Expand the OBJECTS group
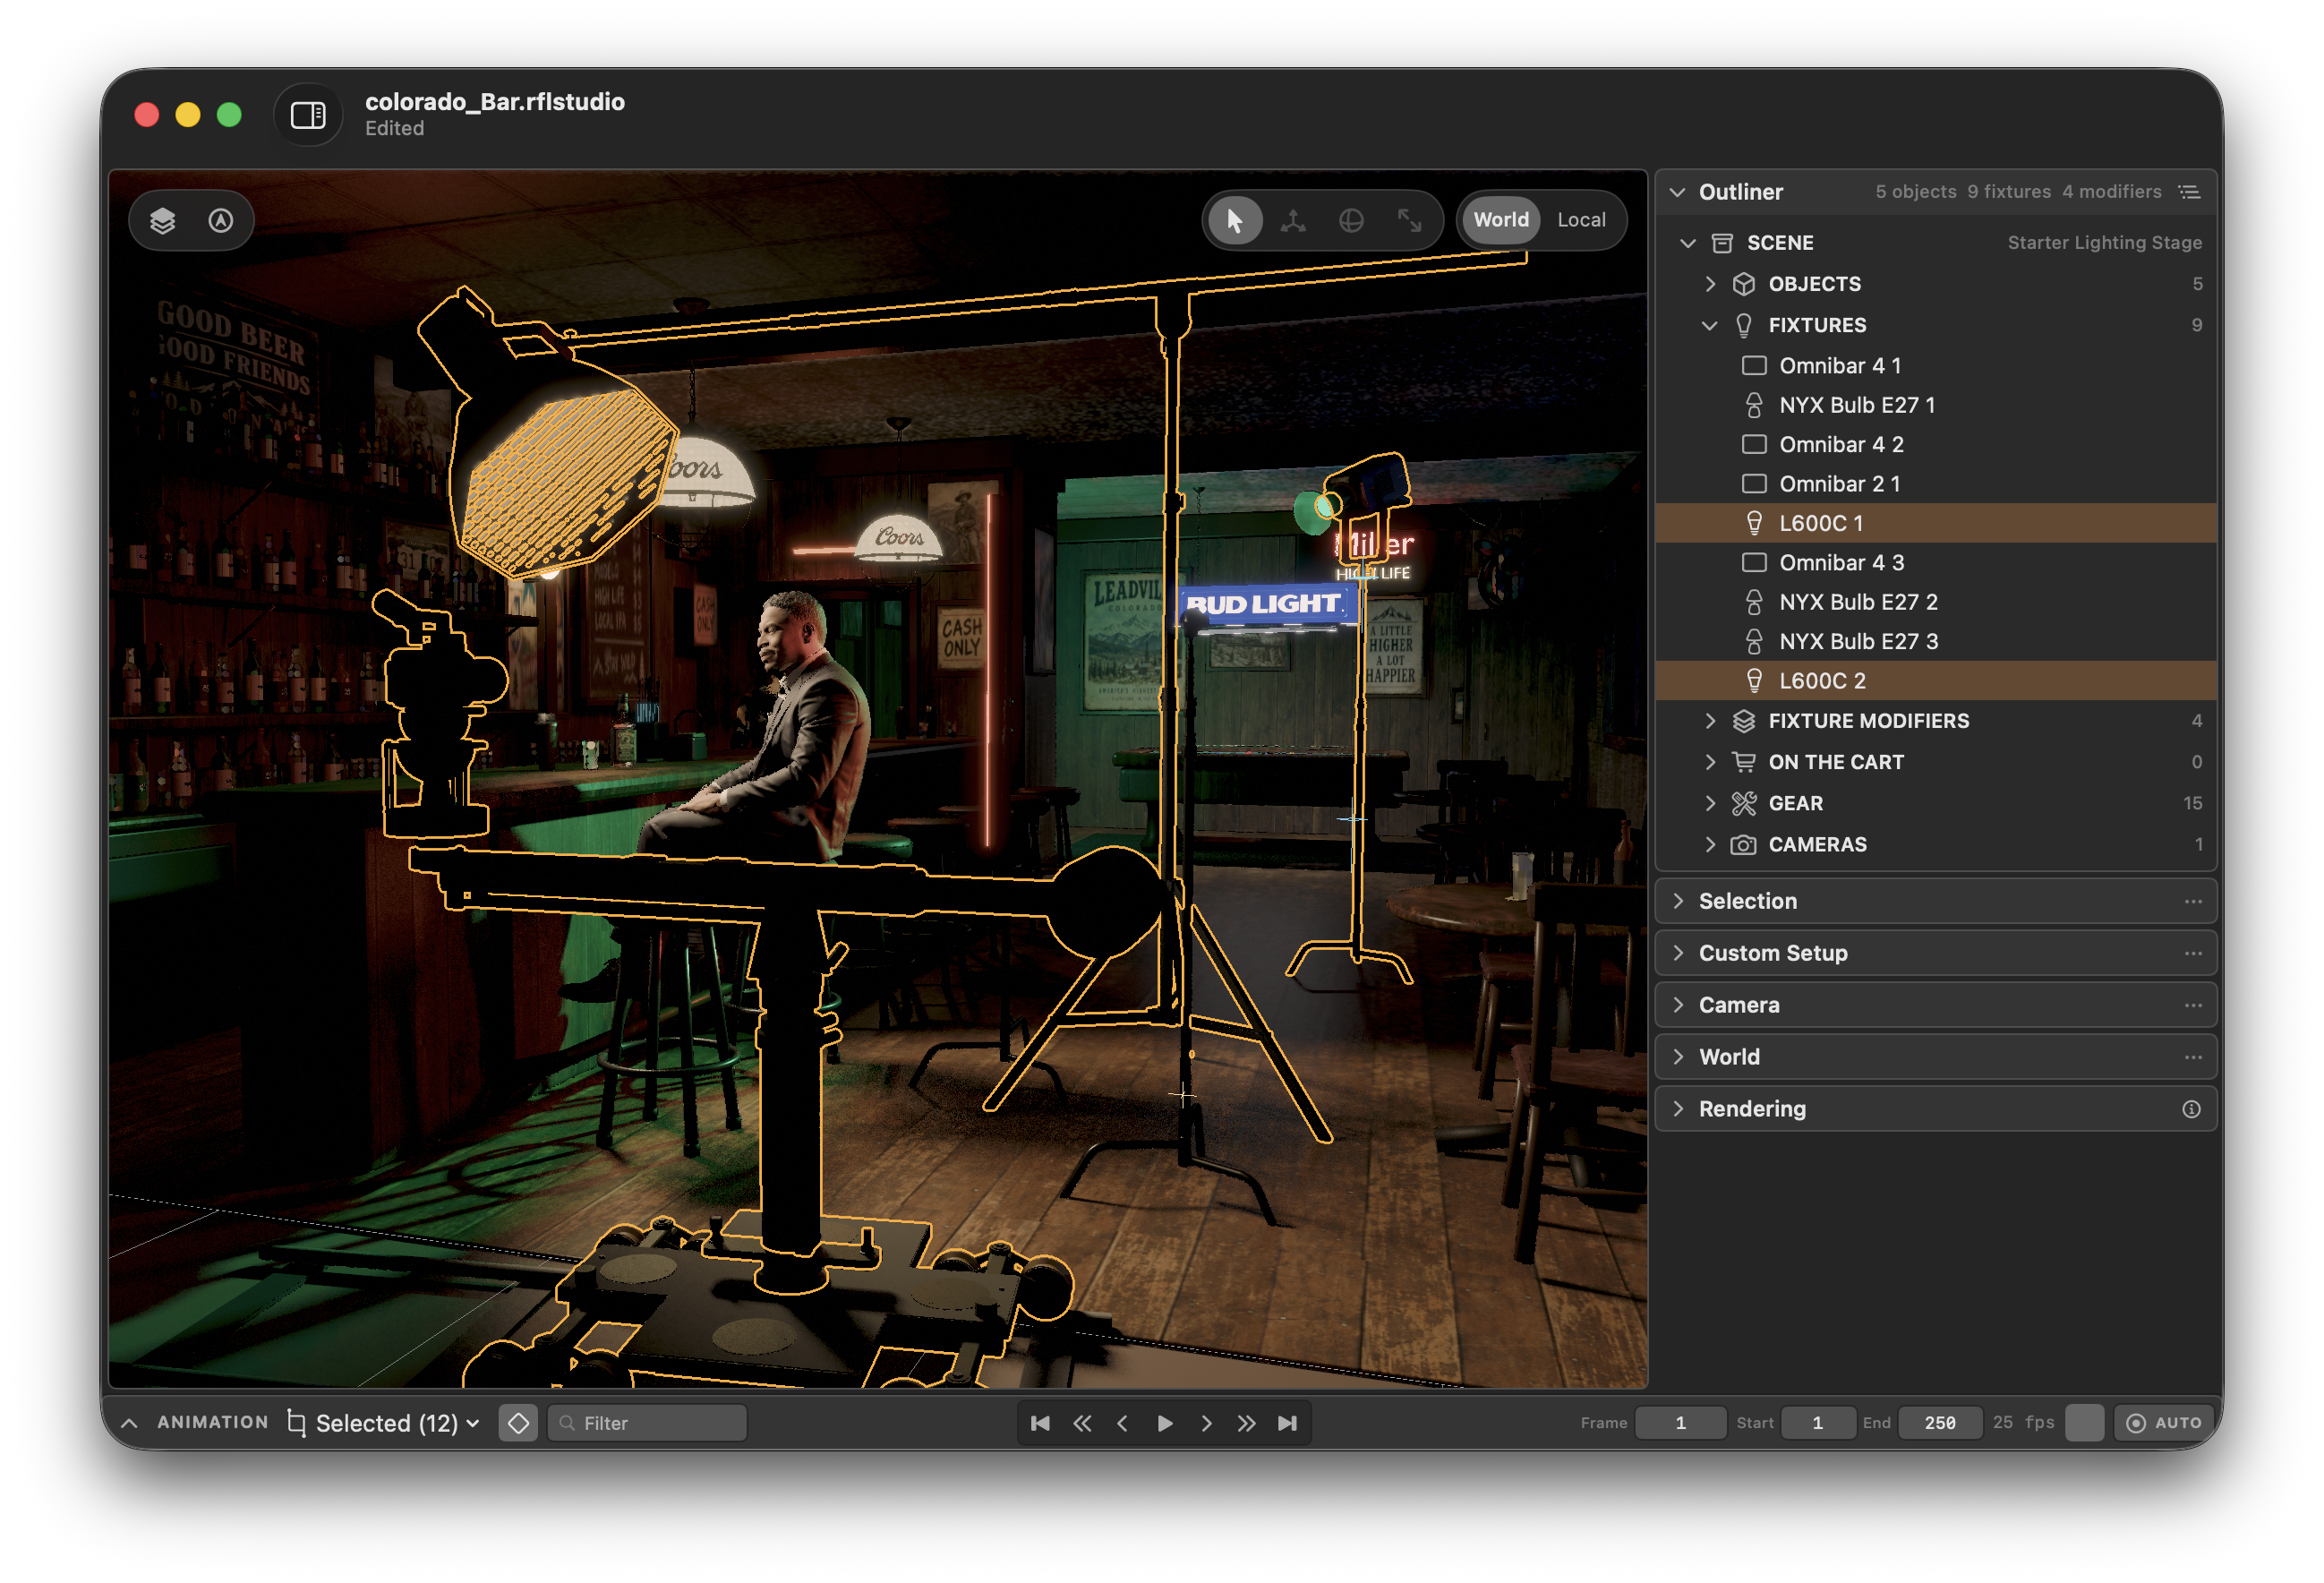The width and height of the screenshot is (2324, 1583). click(x=1710, y=284)
